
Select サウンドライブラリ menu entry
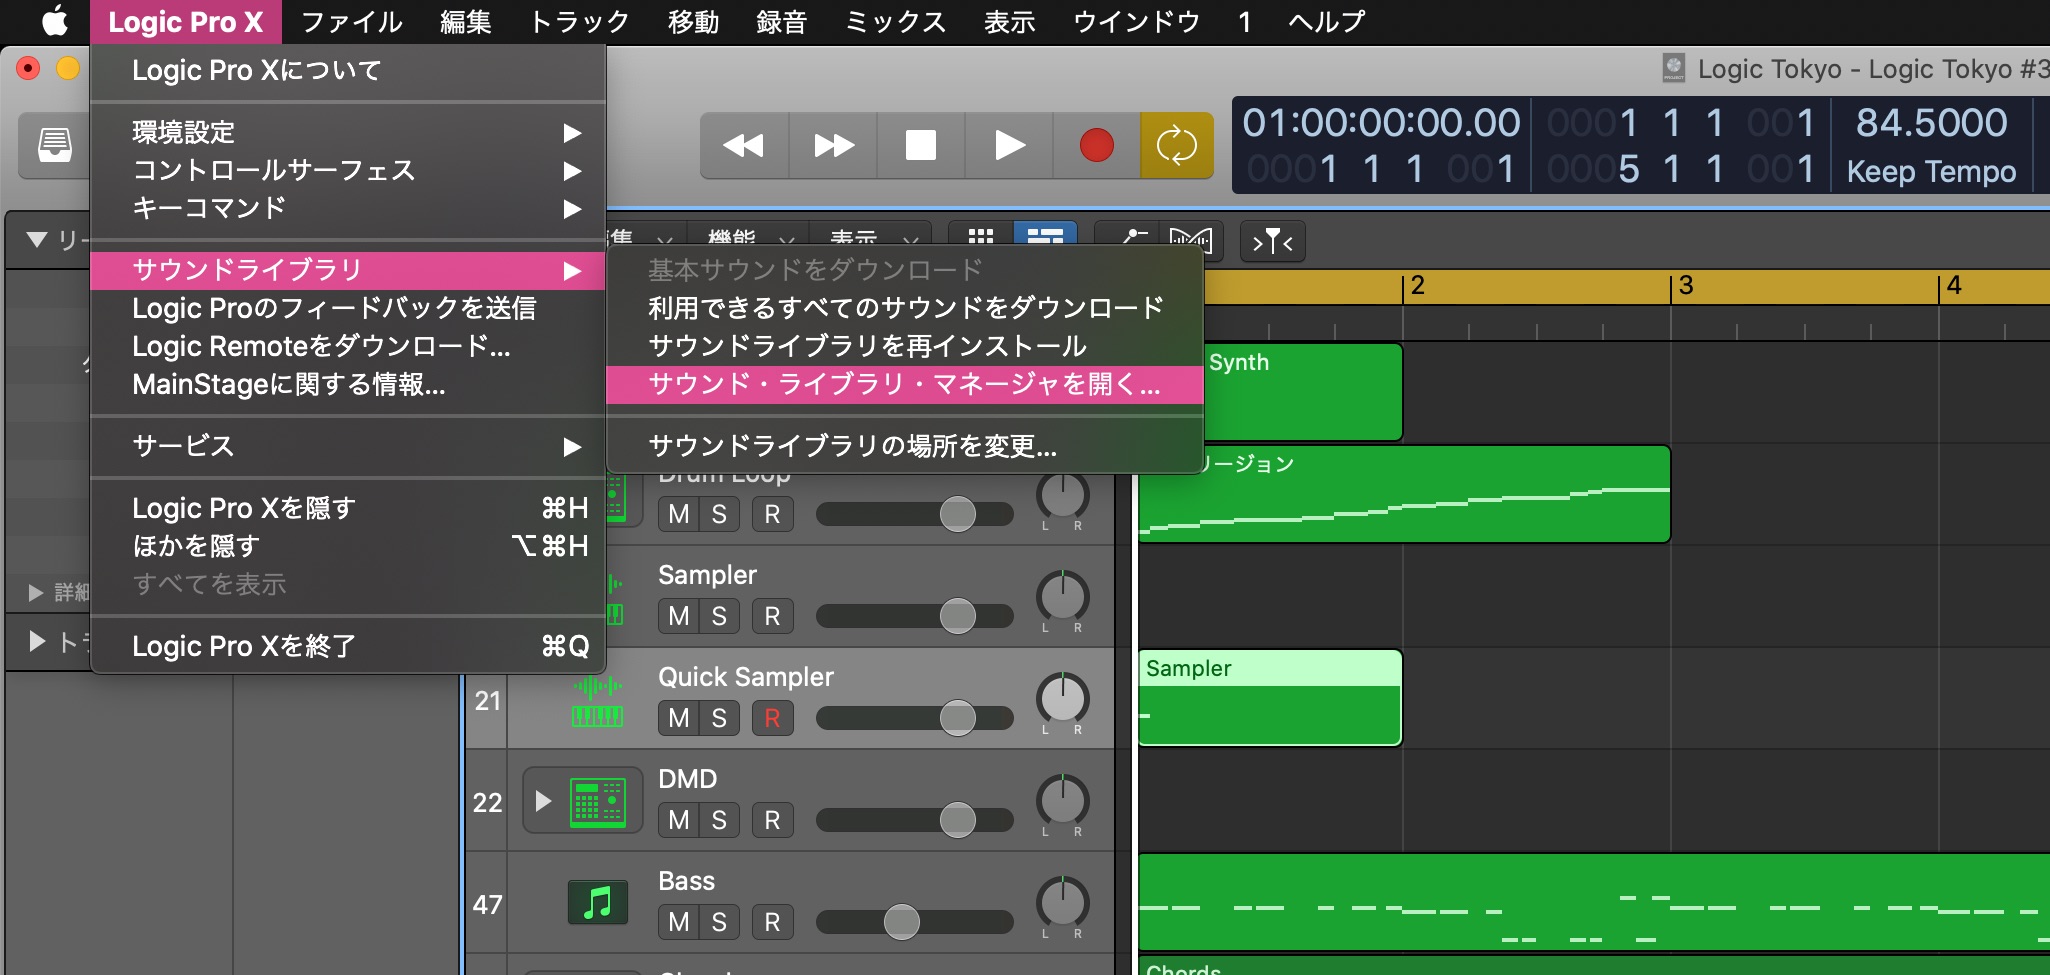coord(348,270)
